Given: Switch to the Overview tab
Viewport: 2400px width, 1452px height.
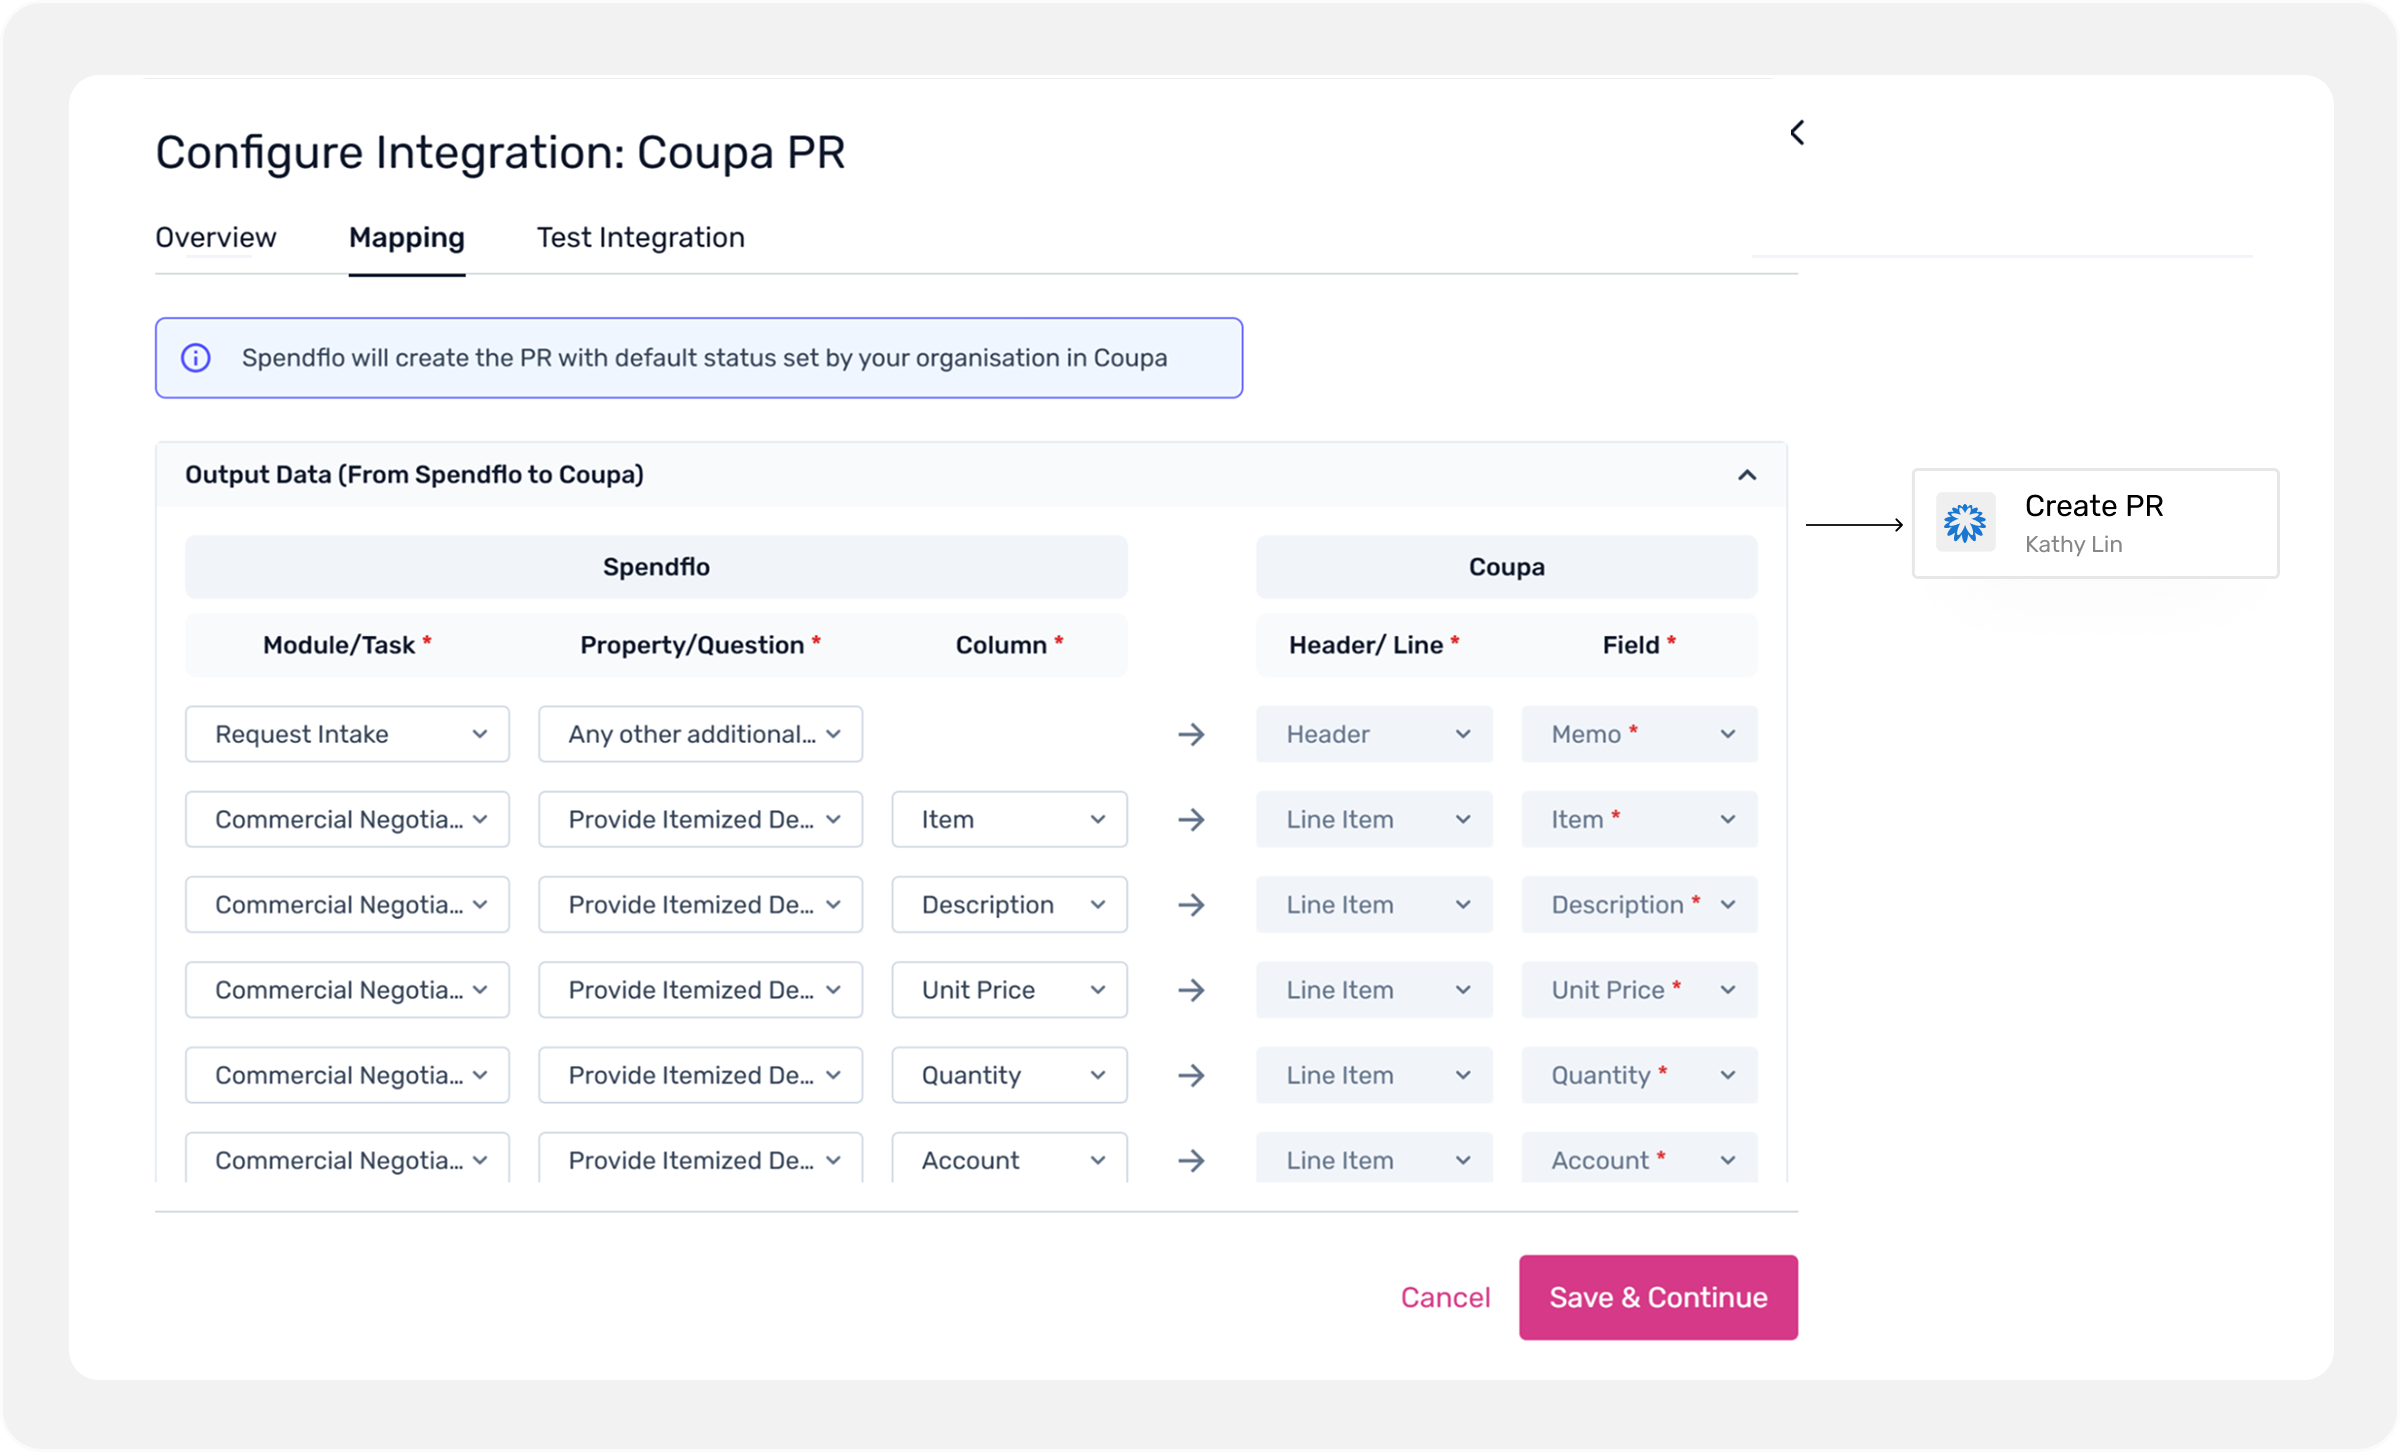Looking at the screenshot, I should coord(216,238).
